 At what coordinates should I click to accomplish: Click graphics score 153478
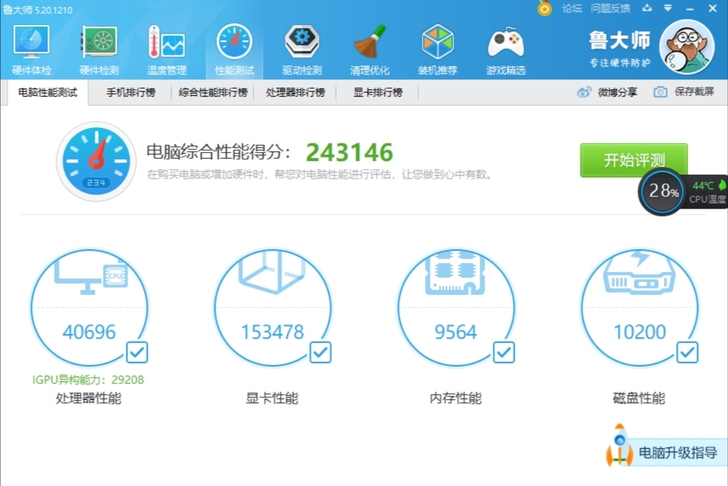[x=273, y=332]
